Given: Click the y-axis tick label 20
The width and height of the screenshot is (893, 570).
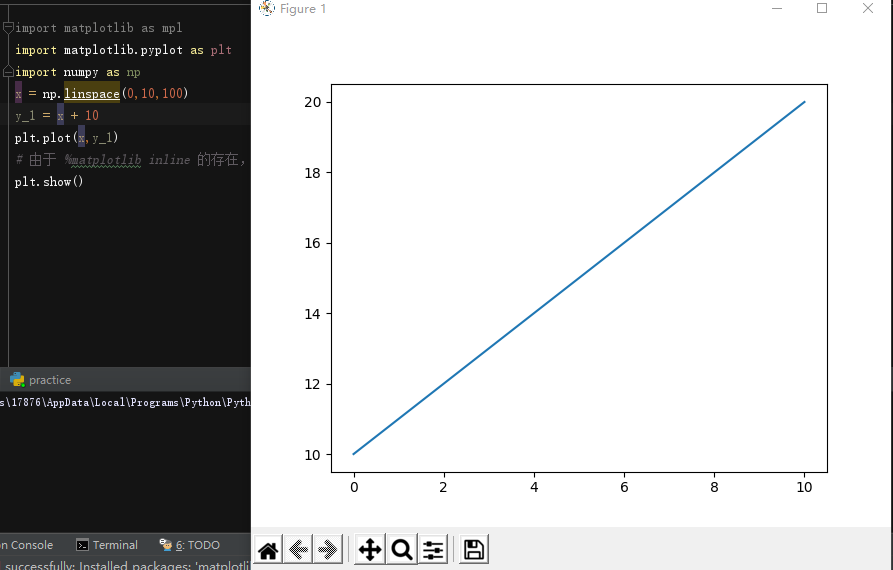Looking at the screenshot, I should tap(313, 102).
